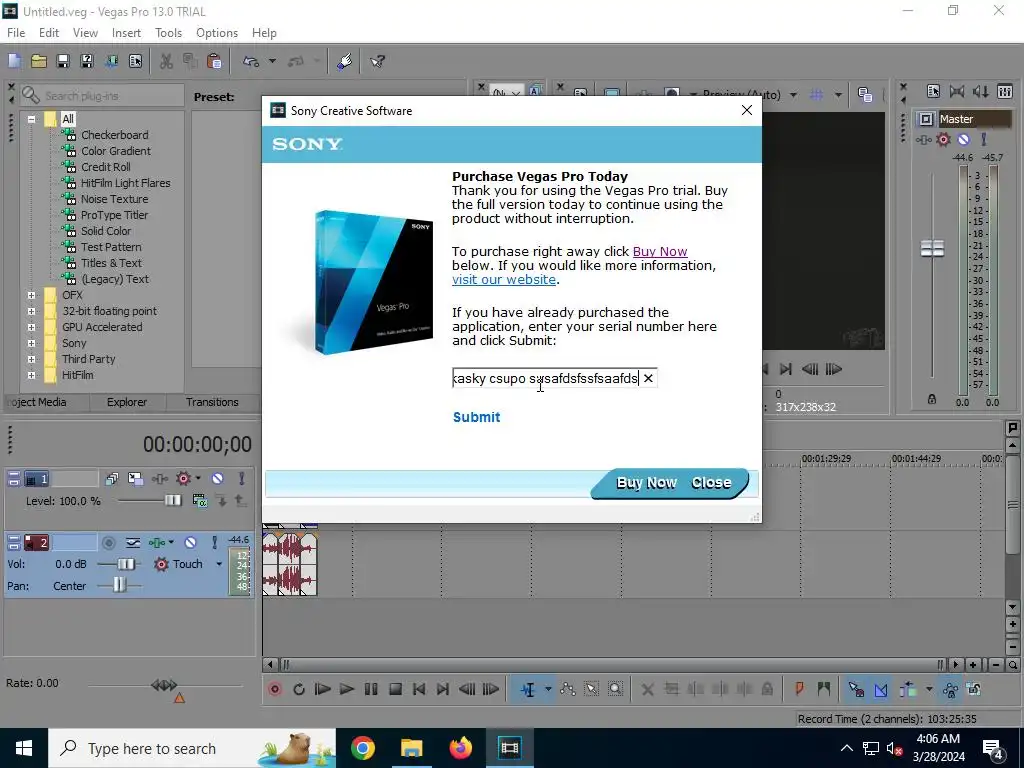This screenshot has width=1024, height=768.
Task: Switch to the Transitions tab
Action: 212,402
